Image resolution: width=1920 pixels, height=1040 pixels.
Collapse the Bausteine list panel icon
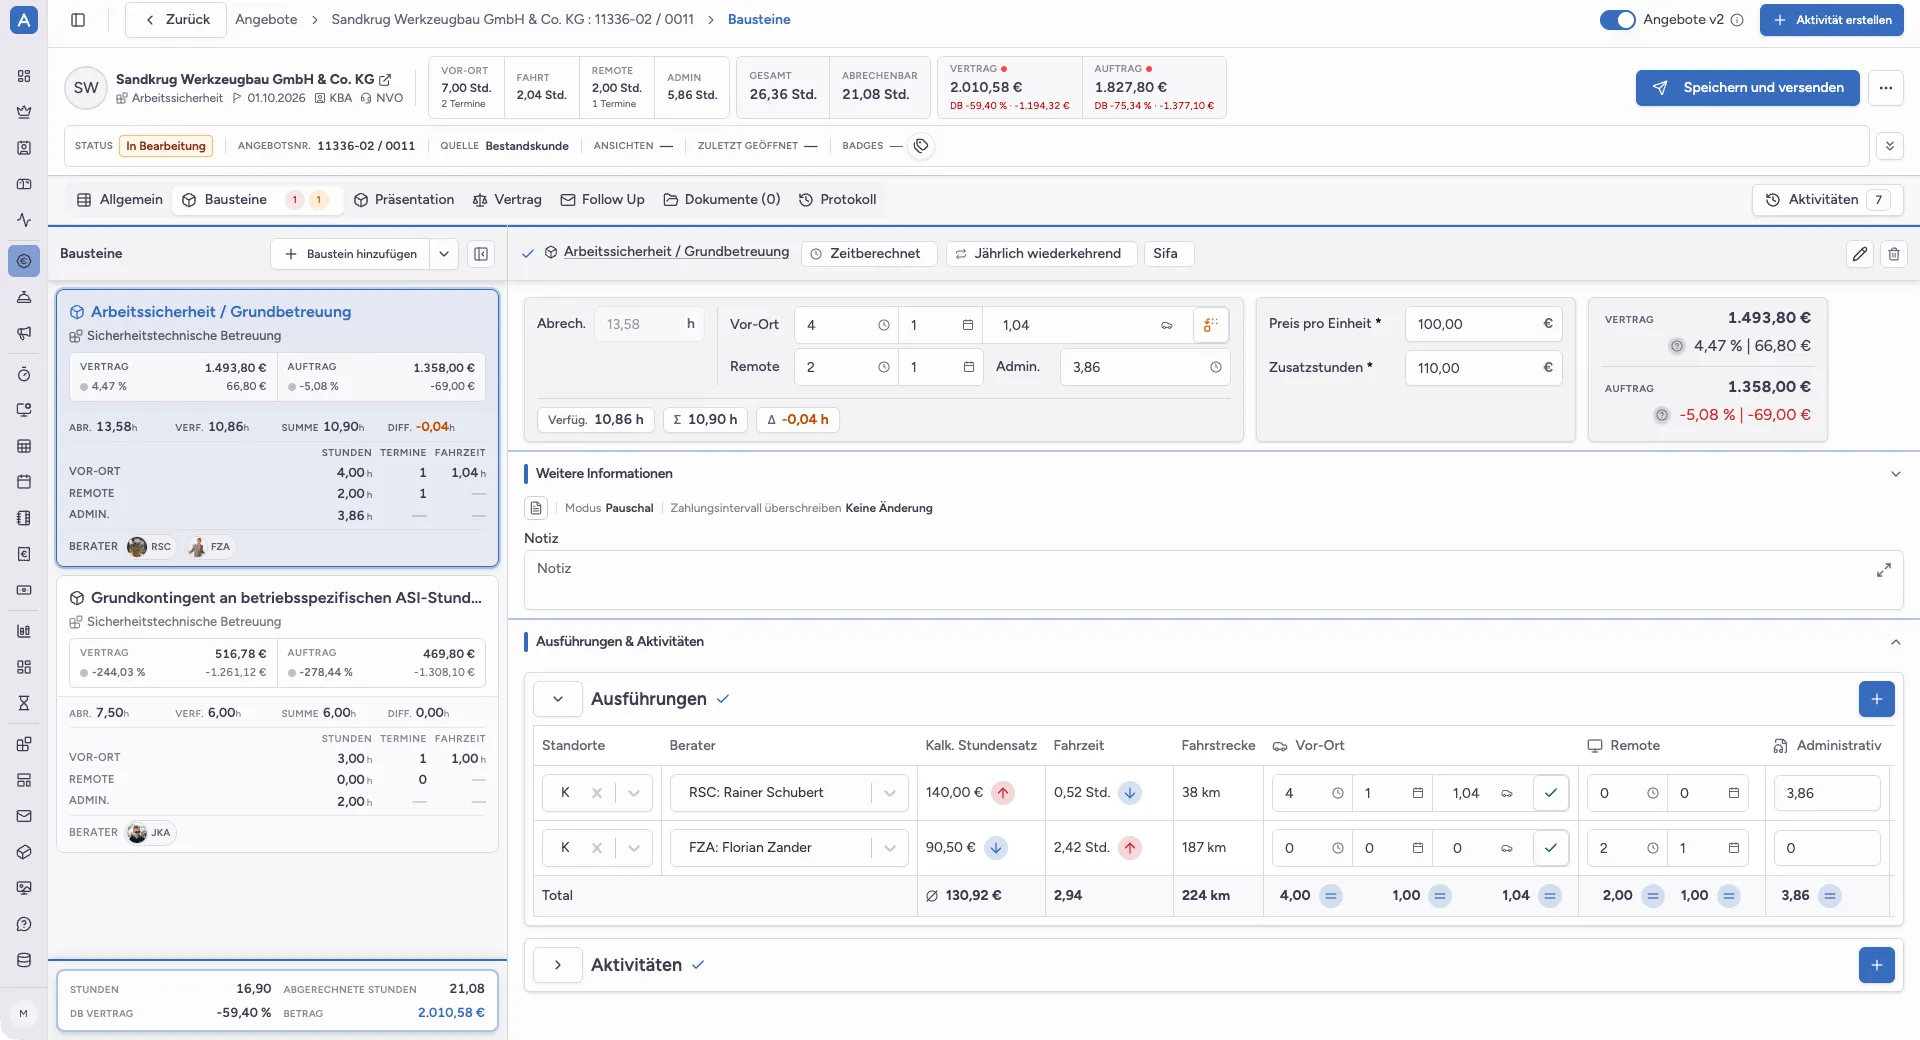(481, 254)
